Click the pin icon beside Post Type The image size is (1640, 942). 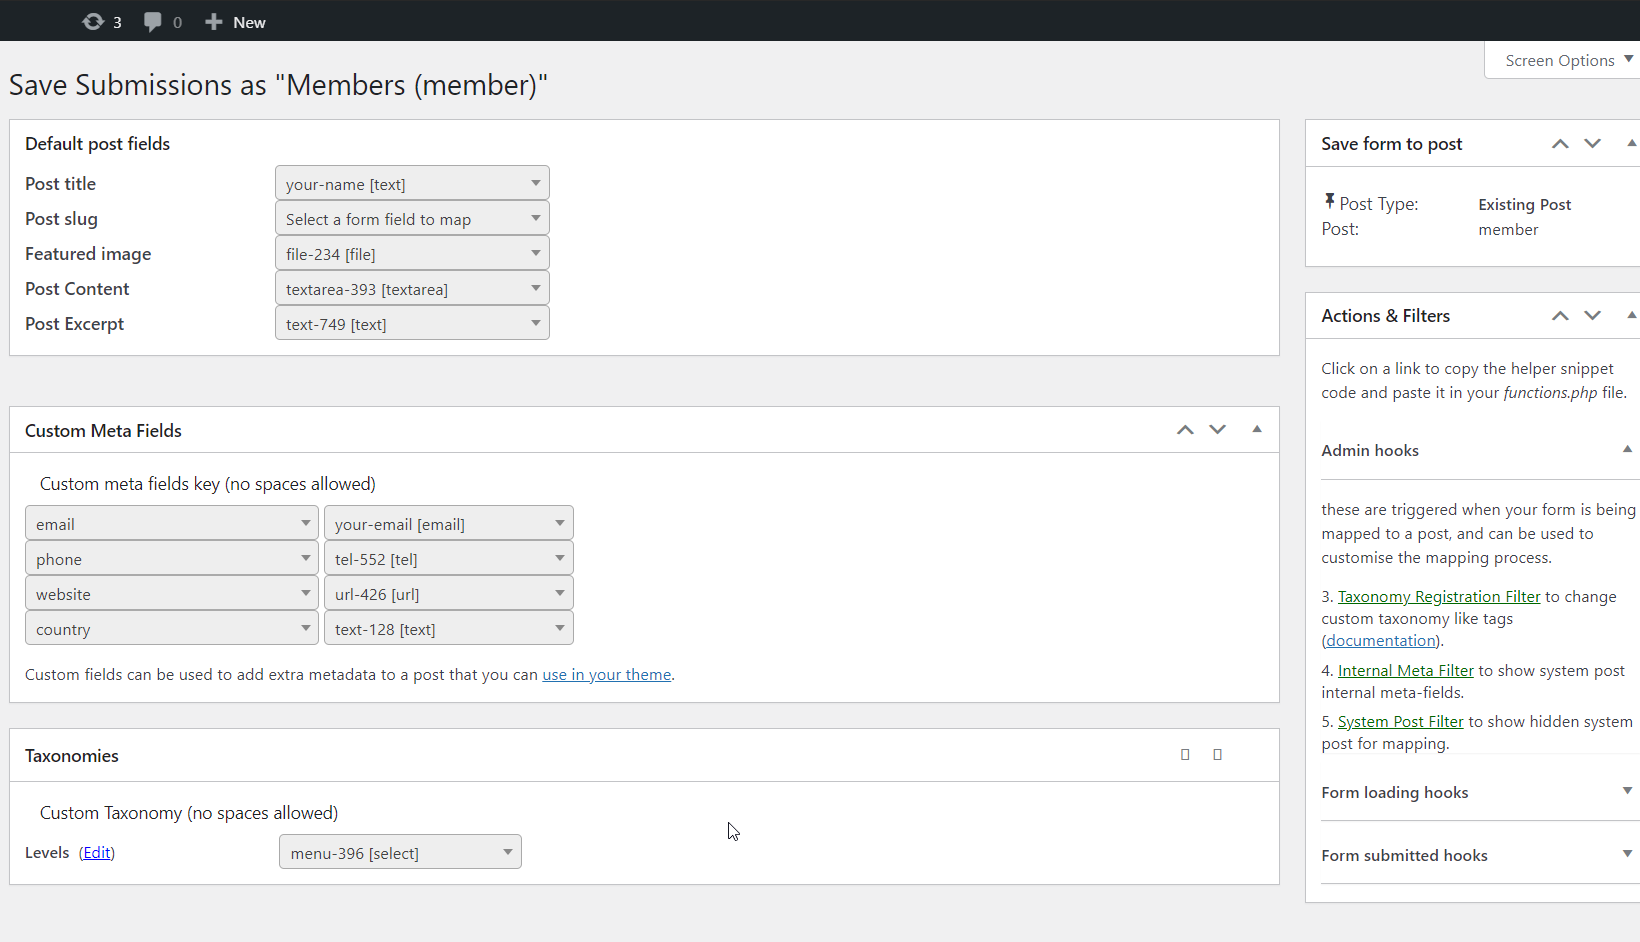(x=1329, y=200)
